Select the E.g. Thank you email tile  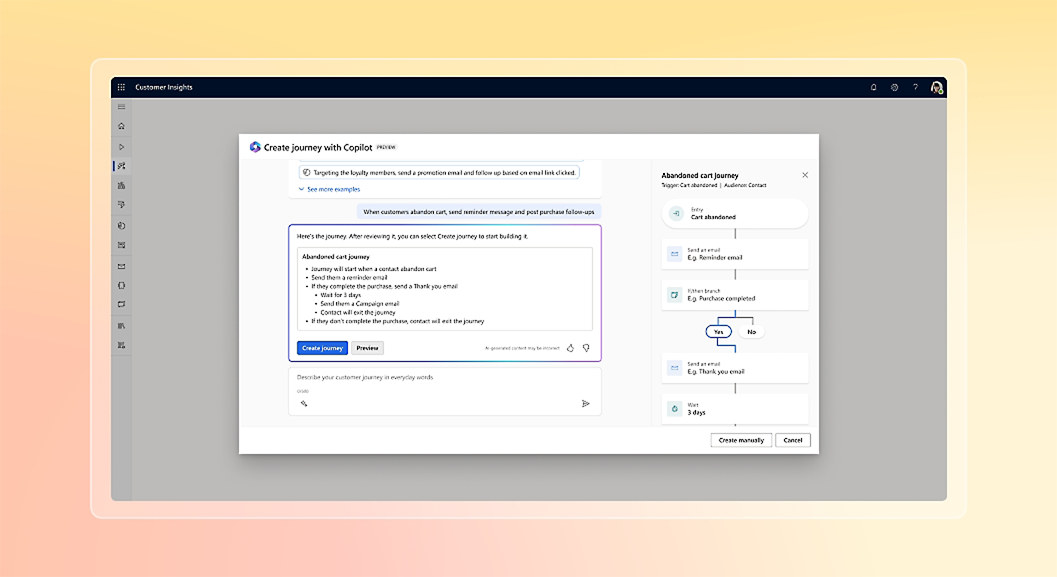tap(735, 368)
